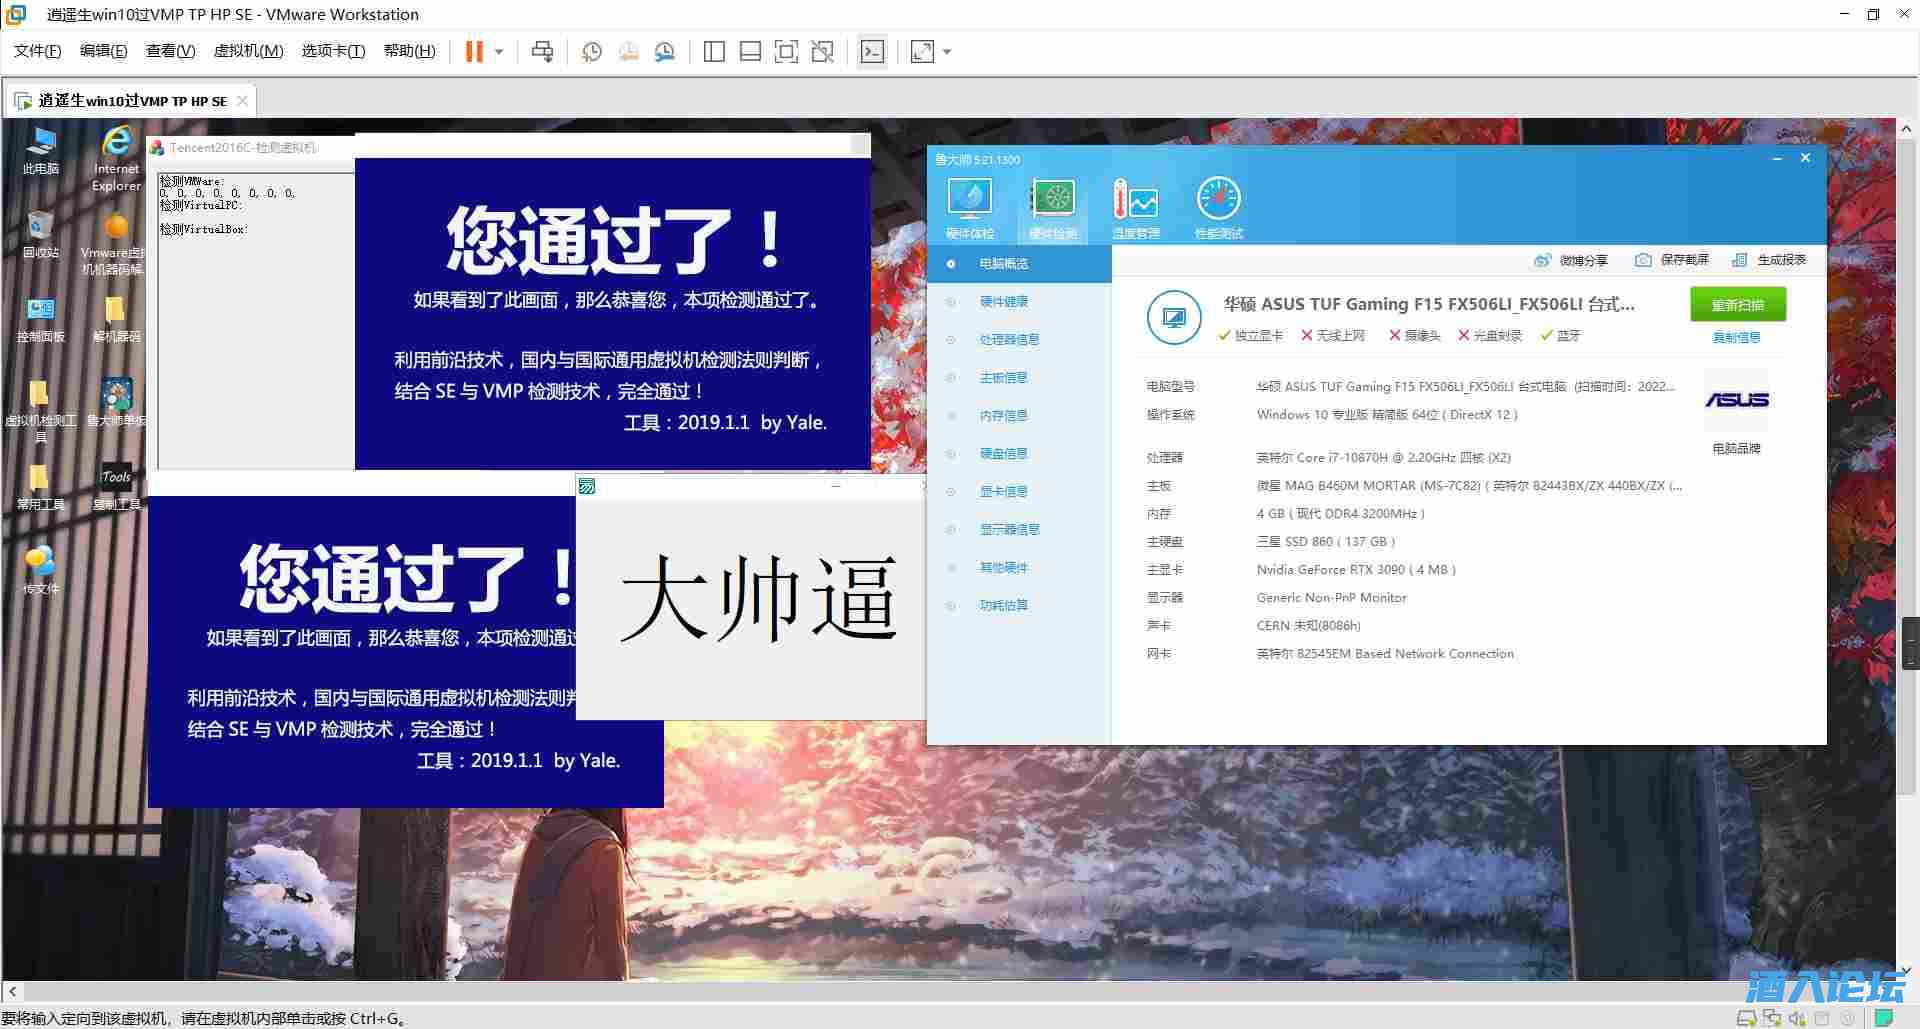Open the snapshot manager toolbar icon
Viewport: 1920px width, 1029px height.
point(664,51)
